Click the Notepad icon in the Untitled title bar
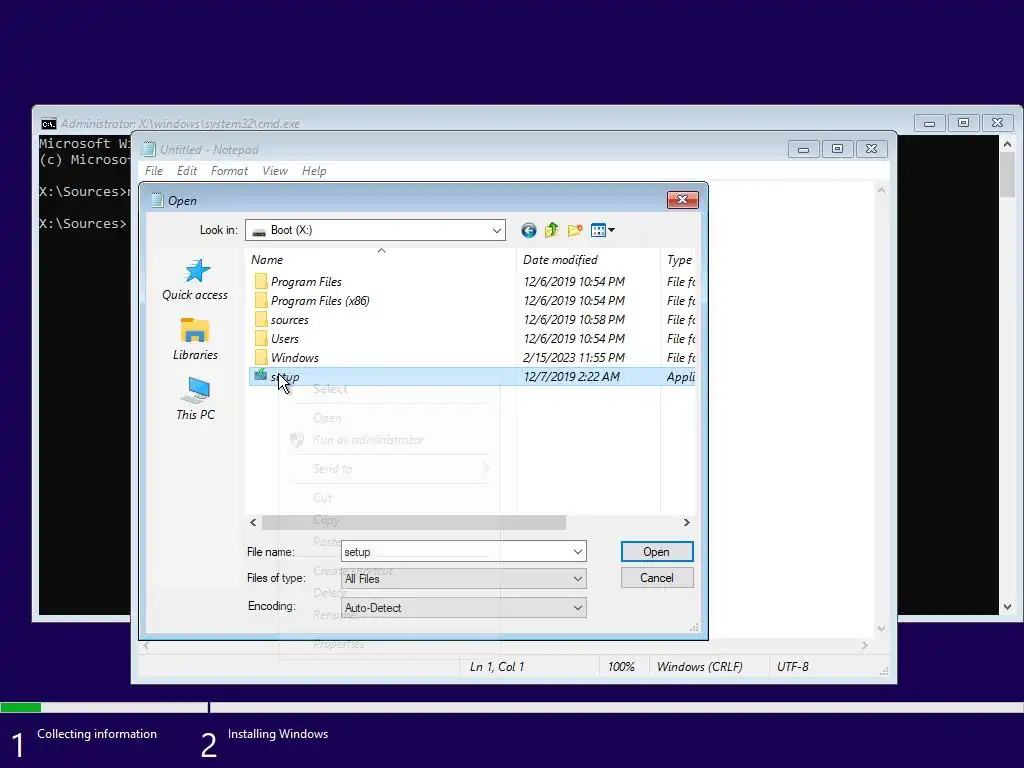 pos(149,150)
